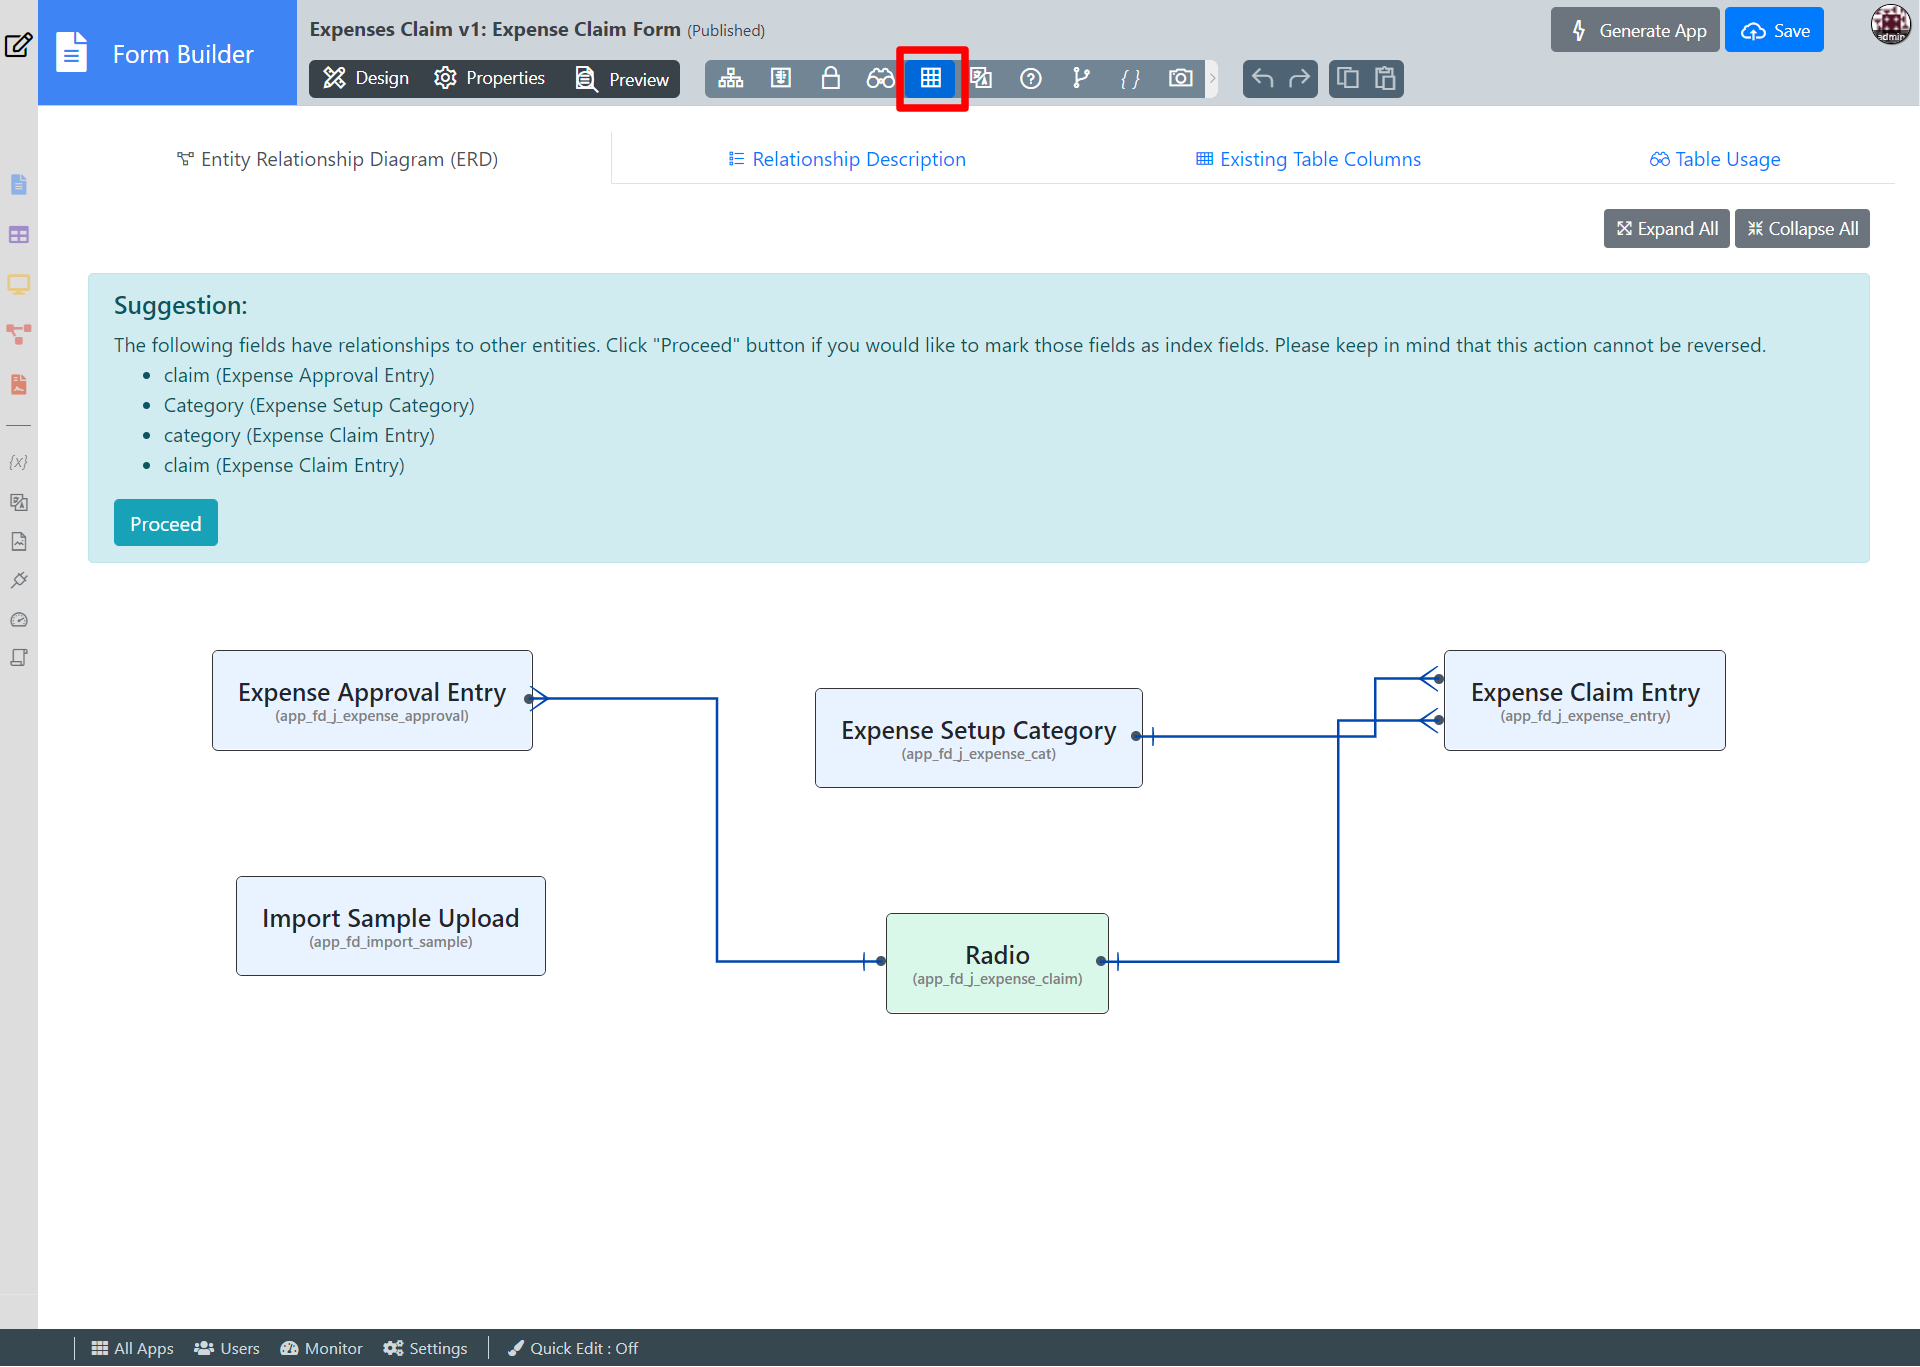The width and height of the screenshot is (1920, 1367).
Task: Click the Save button
Action: (1774, 30)
